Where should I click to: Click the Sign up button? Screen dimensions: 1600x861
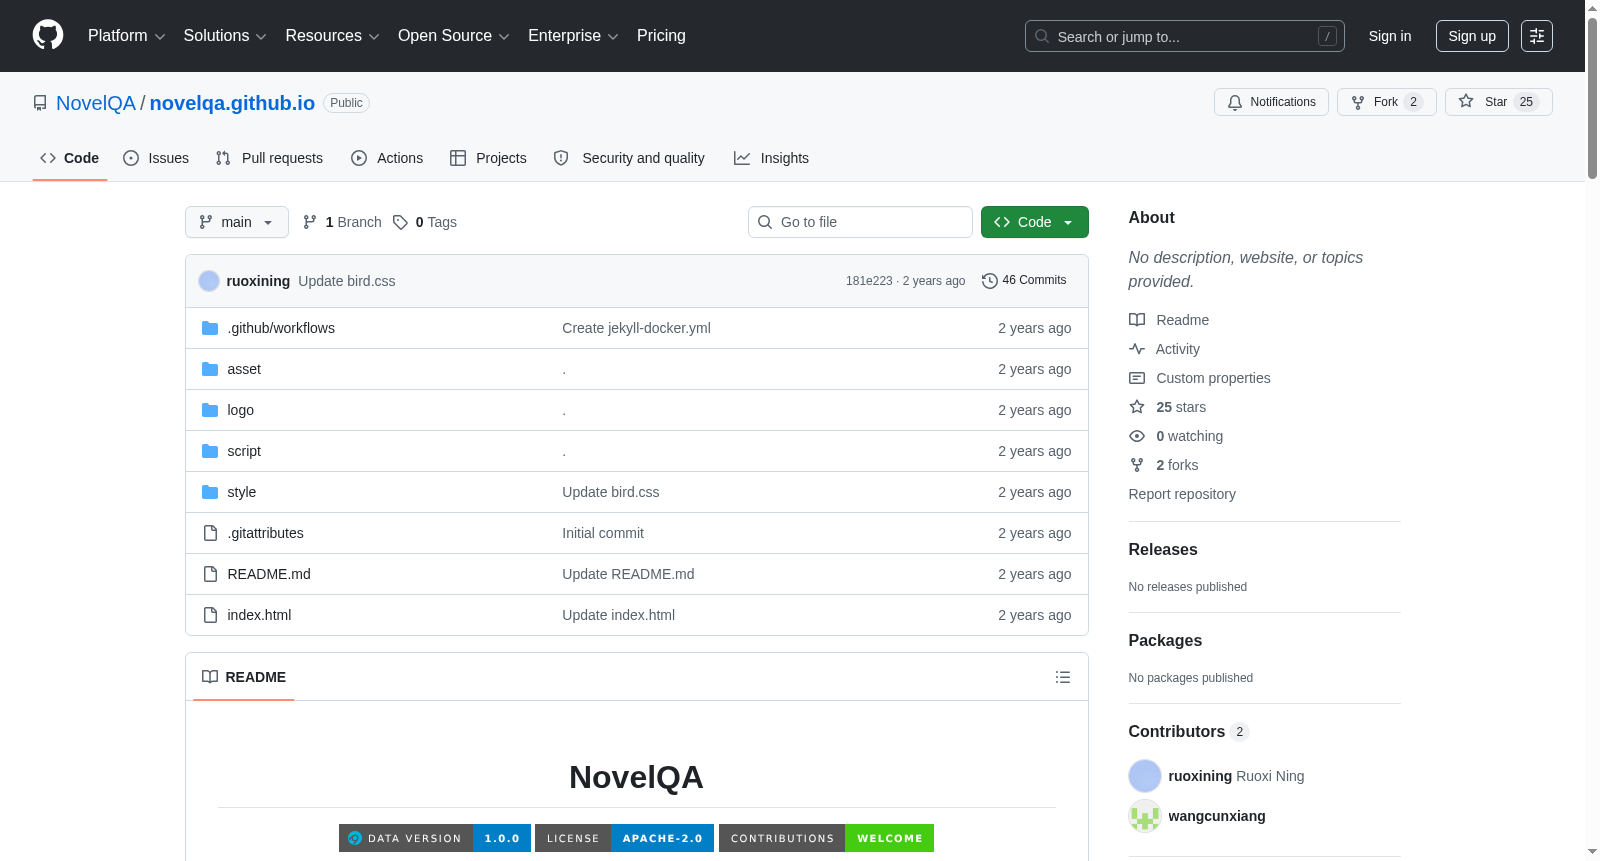coord(1472,36)
